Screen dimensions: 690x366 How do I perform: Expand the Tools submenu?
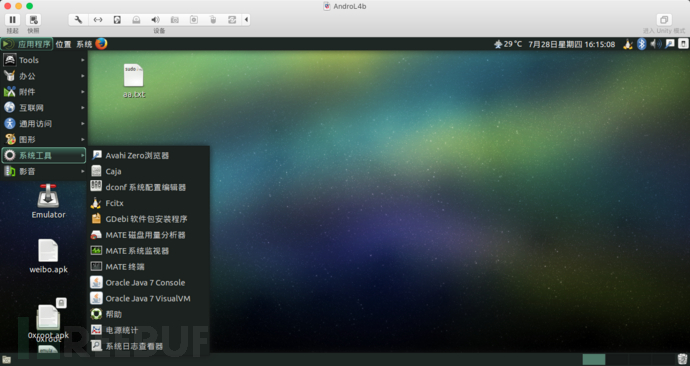tap(44, 60)
